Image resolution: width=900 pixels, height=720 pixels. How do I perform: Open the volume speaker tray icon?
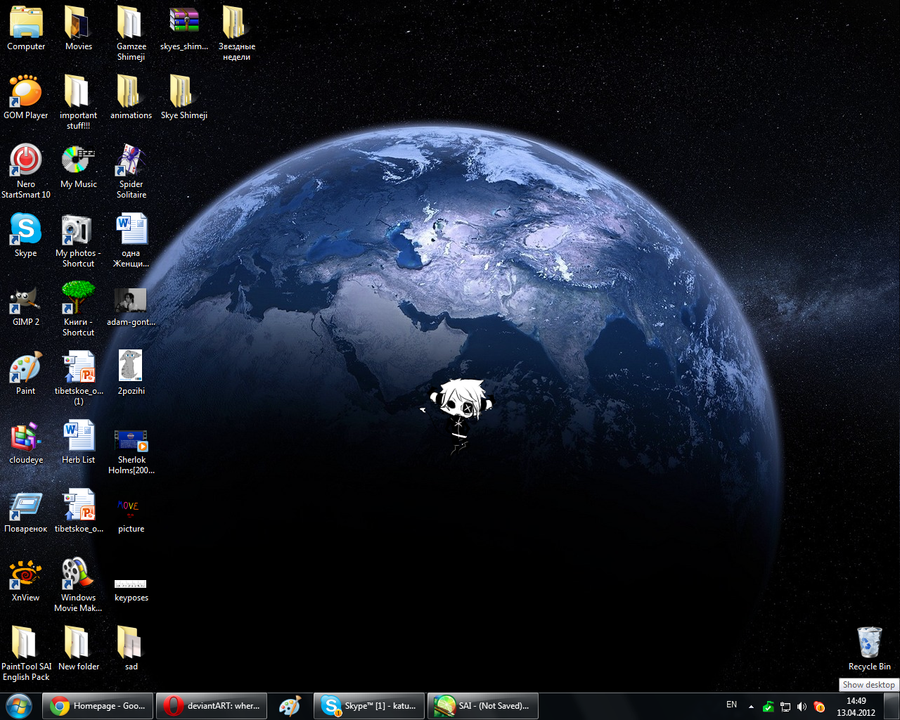click(x=802, y=706)
